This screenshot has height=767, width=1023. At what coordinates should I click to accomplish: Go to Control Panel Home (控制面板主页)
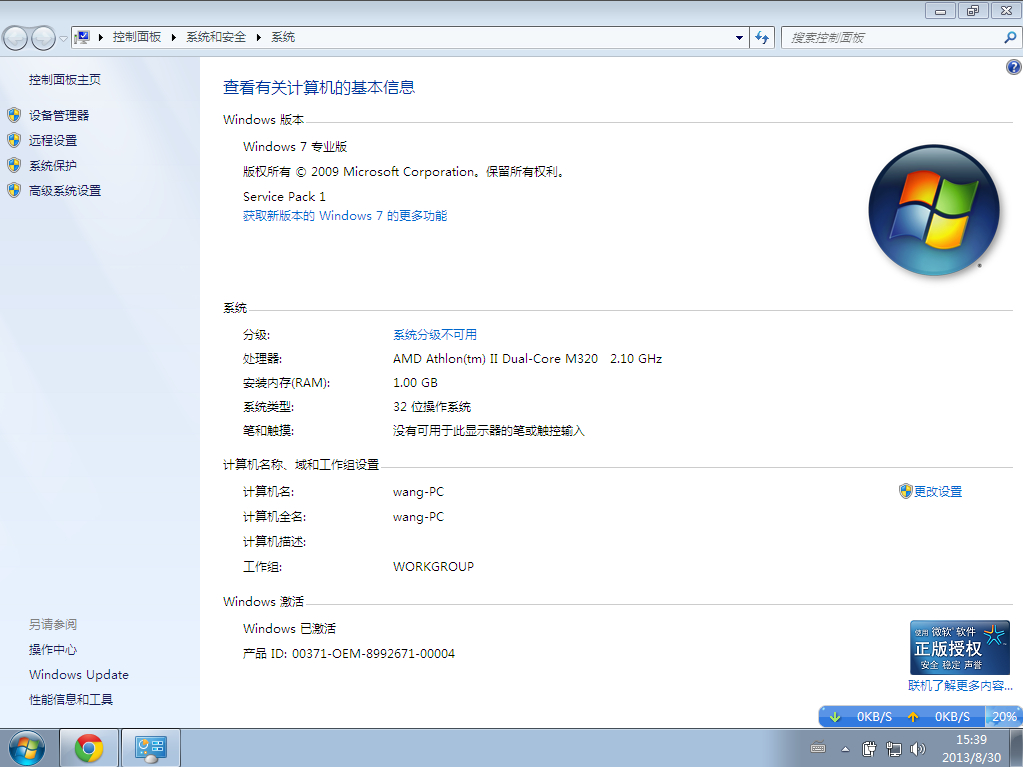click(65, 80)
